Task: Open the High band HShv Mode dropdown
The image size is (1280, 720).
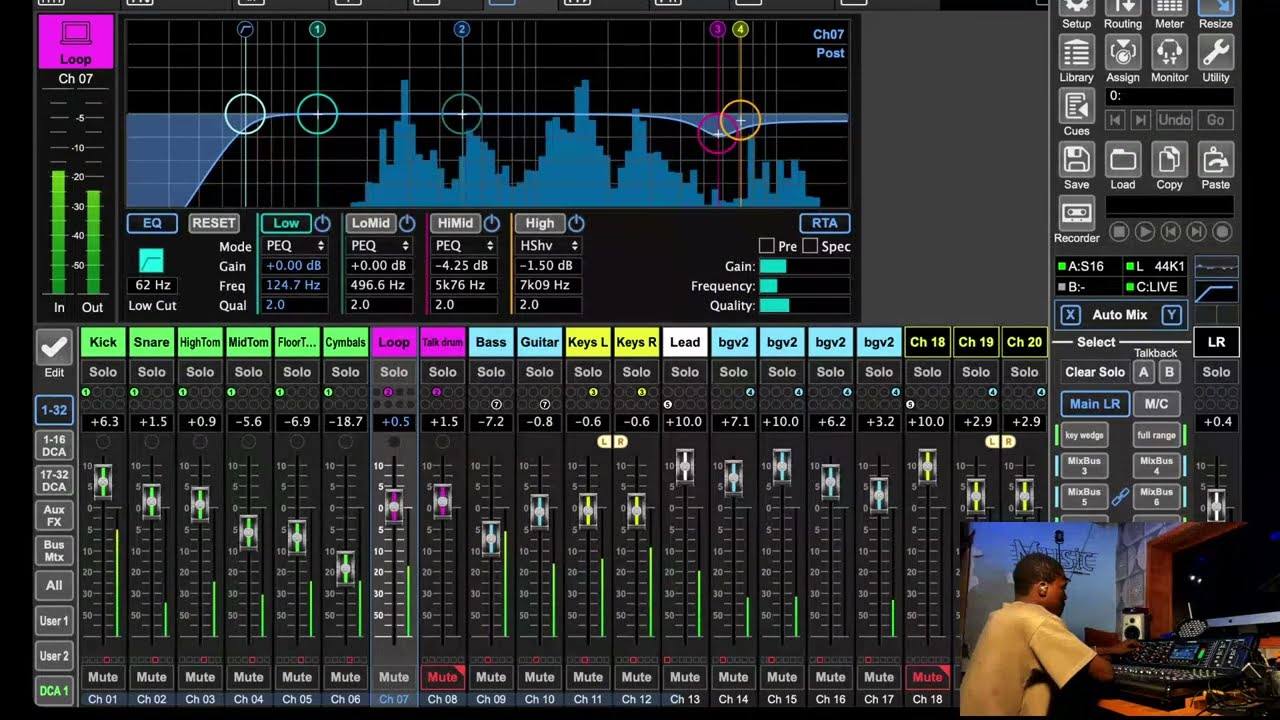Action: (549, 245)
